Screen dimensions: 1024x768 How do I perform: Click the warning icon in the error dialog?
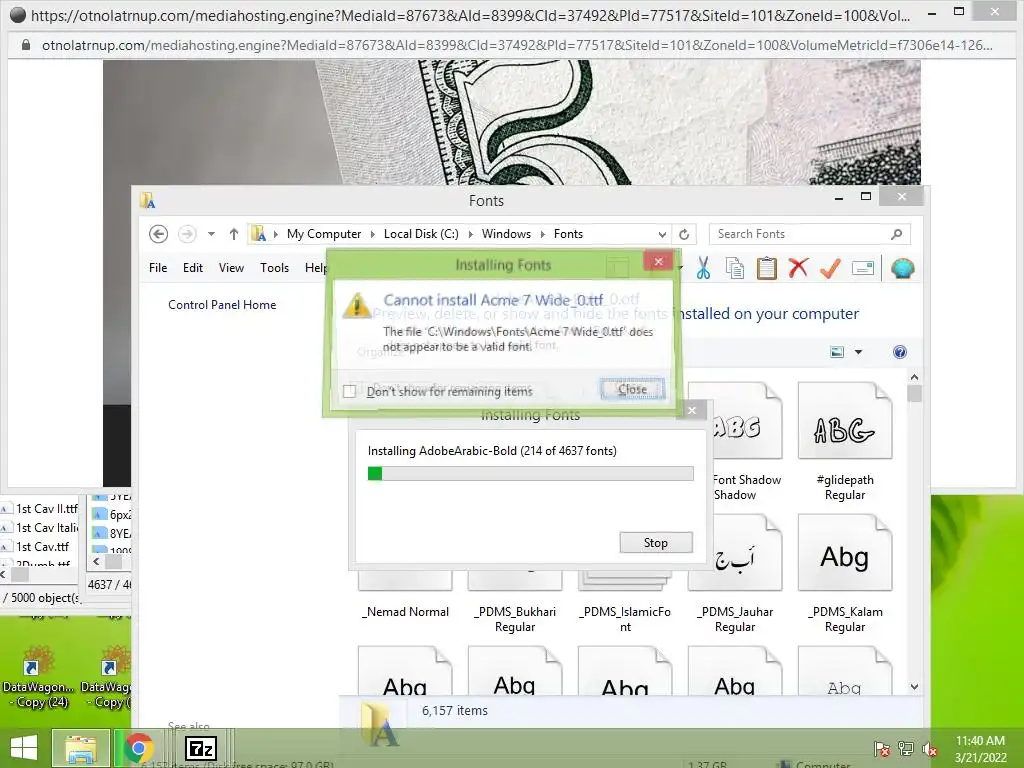357,305
